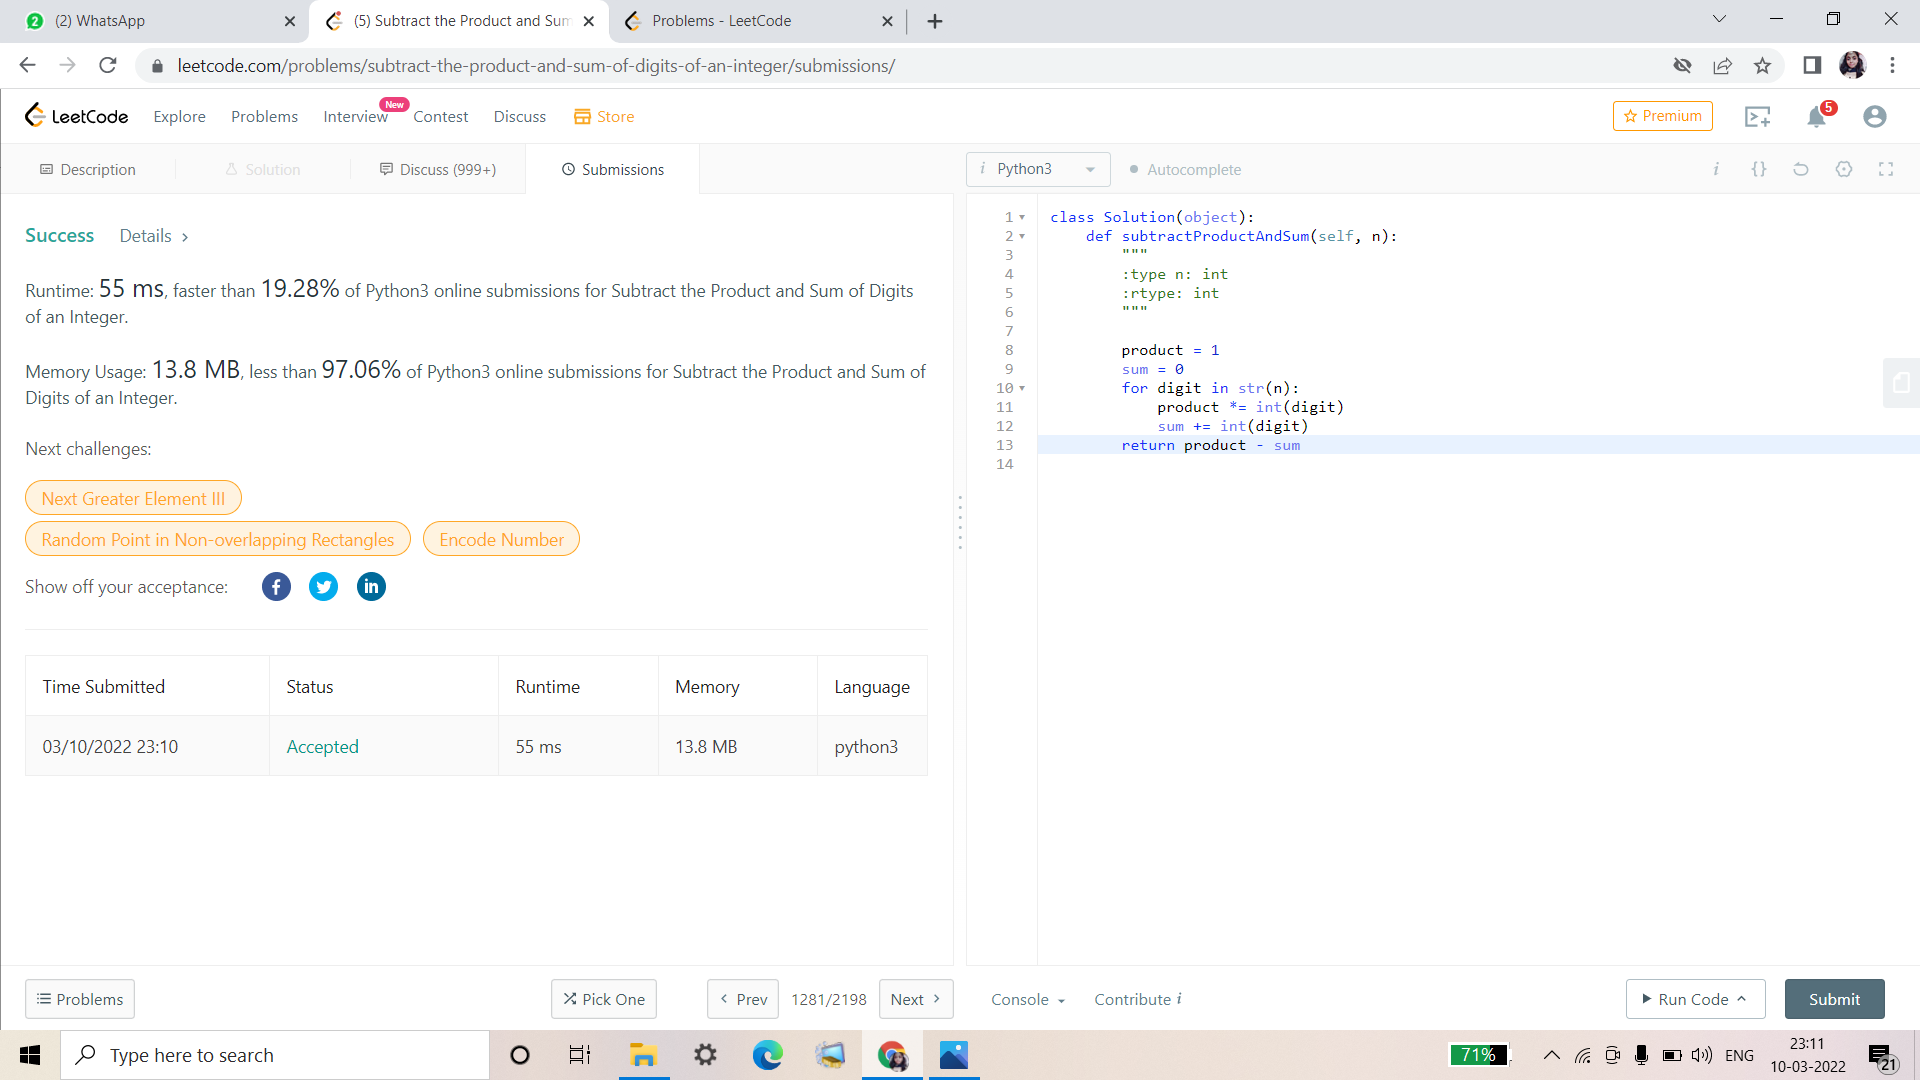Open Explore in the navigation bar
The height and width of the screenshot is (1080, 1920).
(179, 117)
